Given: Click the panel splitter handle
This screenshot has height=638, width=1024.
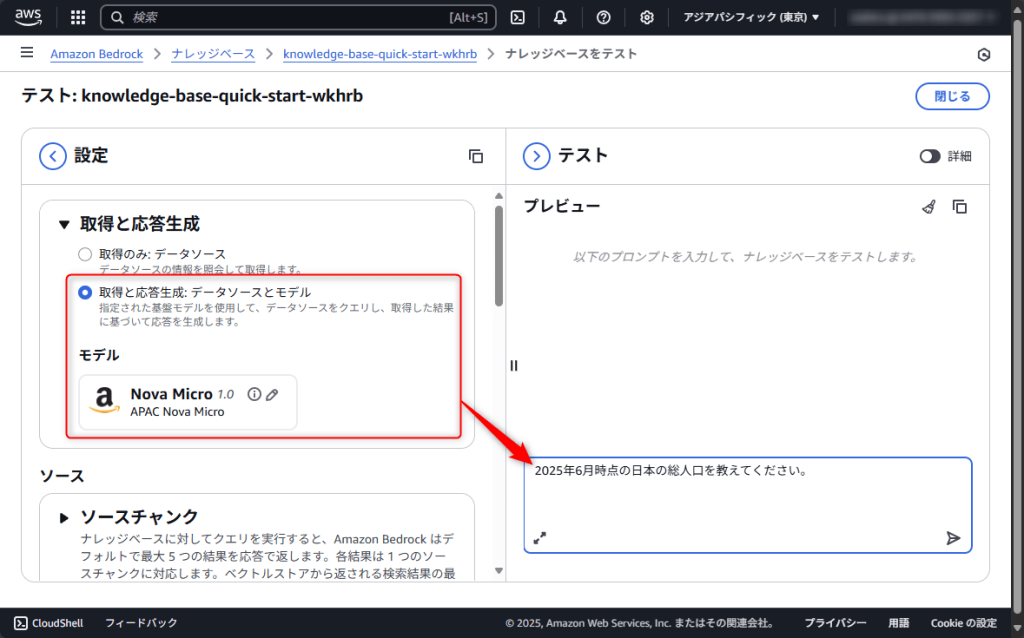Looking at the screenshot, I should [514, 366].
